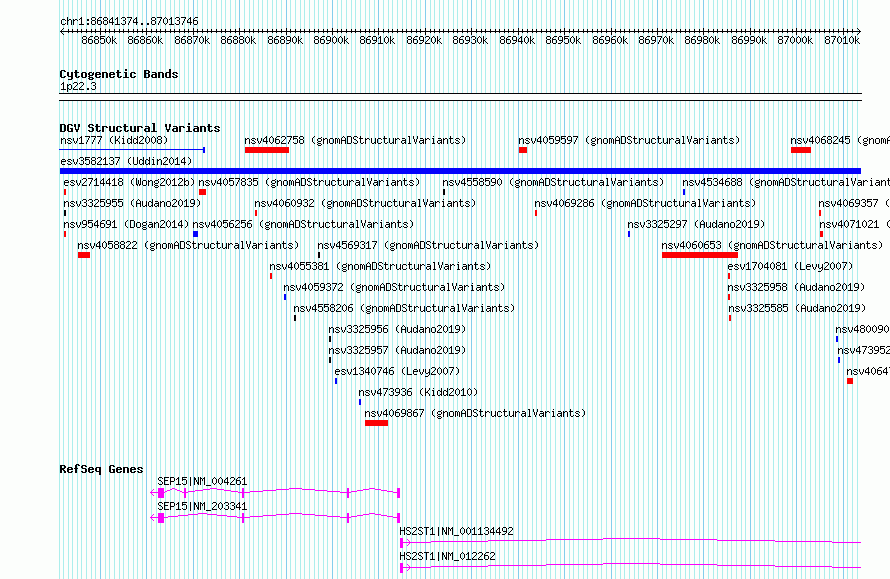Select the long blue esv3582137 bar
This screenshot has height=579, width=890.
460,171
